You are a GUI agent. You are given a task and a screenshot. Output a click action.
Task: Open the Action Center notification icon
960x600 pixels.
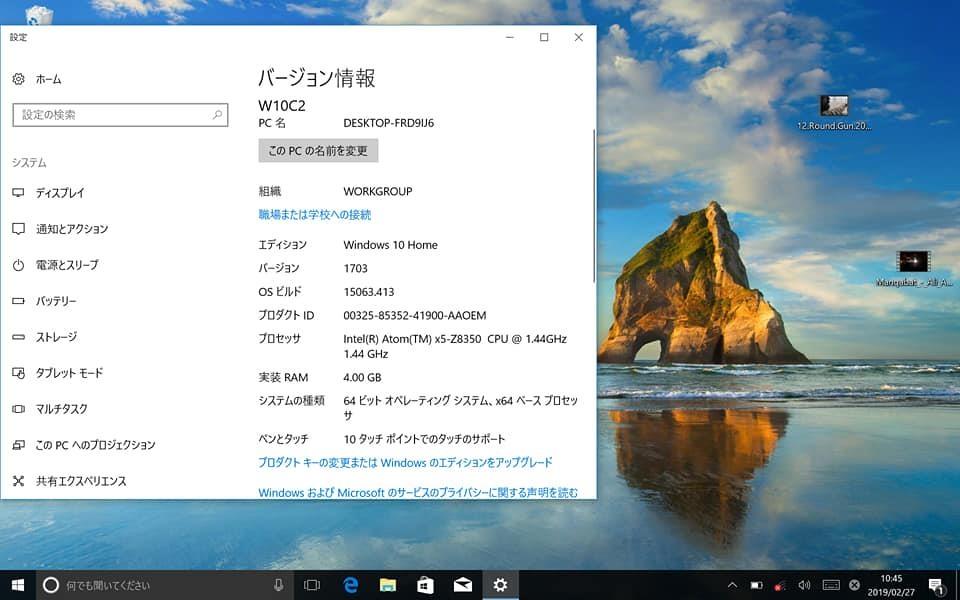click(937, 586)
